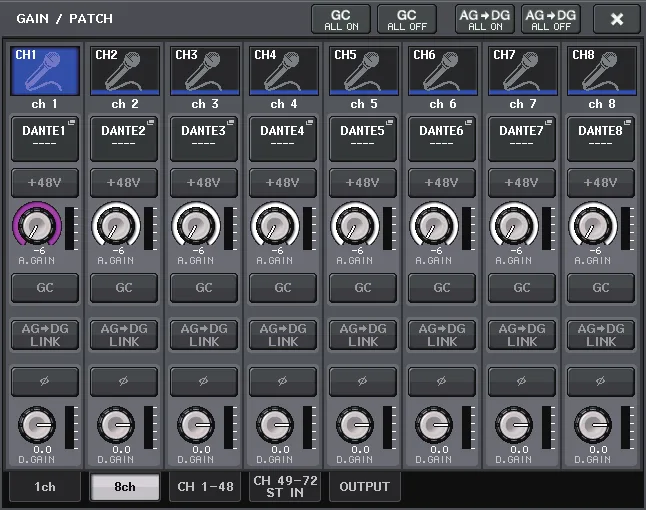The height and width of the screenshot is (510, 646).
Task: Select the CH1 analog gain knob
Action: coord(37,225)
